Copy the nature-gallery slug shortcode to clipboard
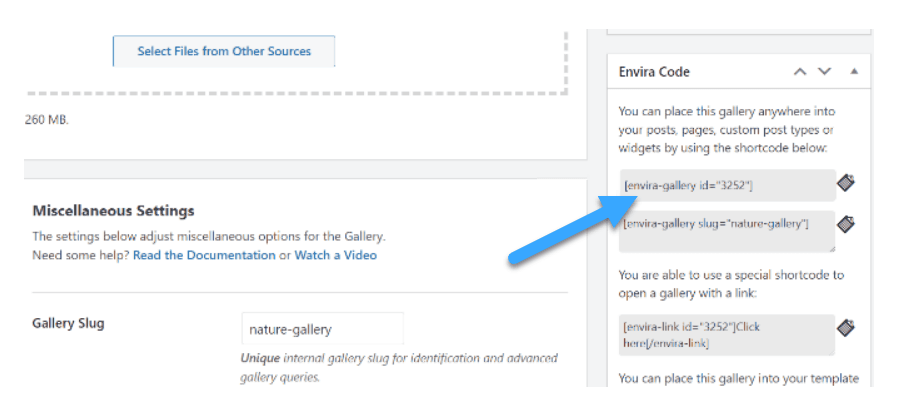898x413 pixels. 846,224
